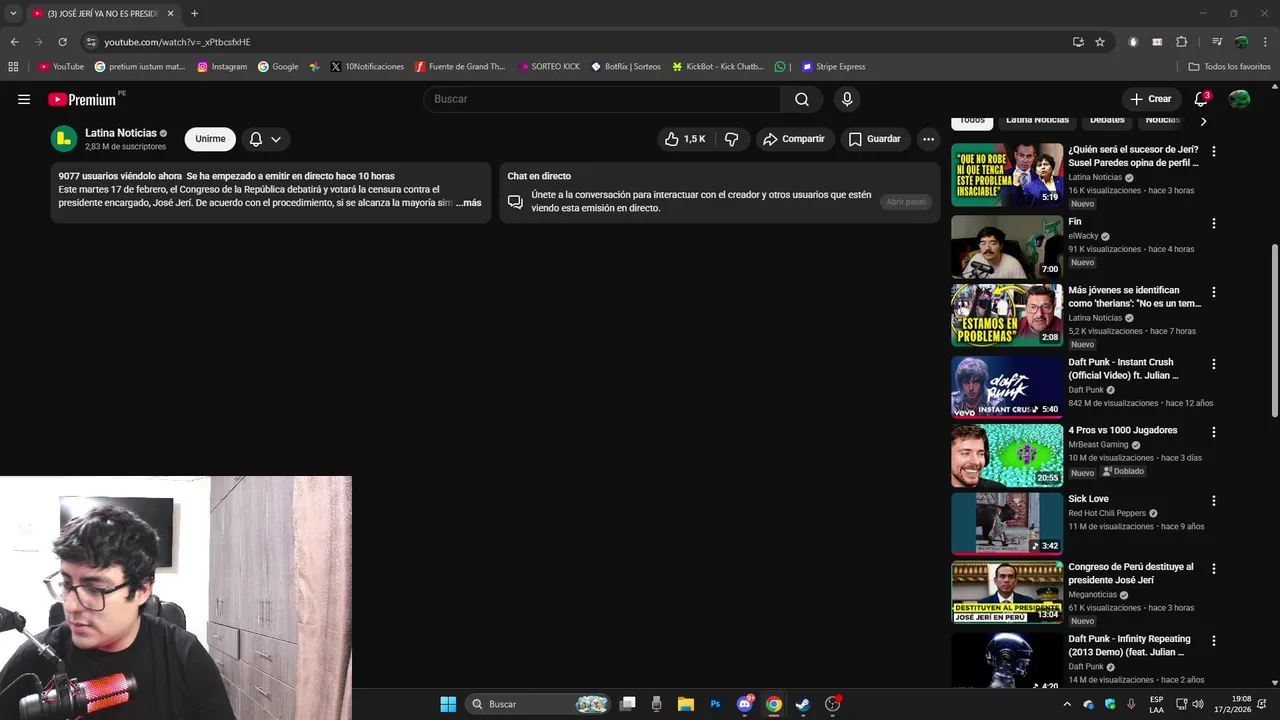Open options menu for video Fin
The width and height of the screenshot is (1280, 720).
[1214, 223]
